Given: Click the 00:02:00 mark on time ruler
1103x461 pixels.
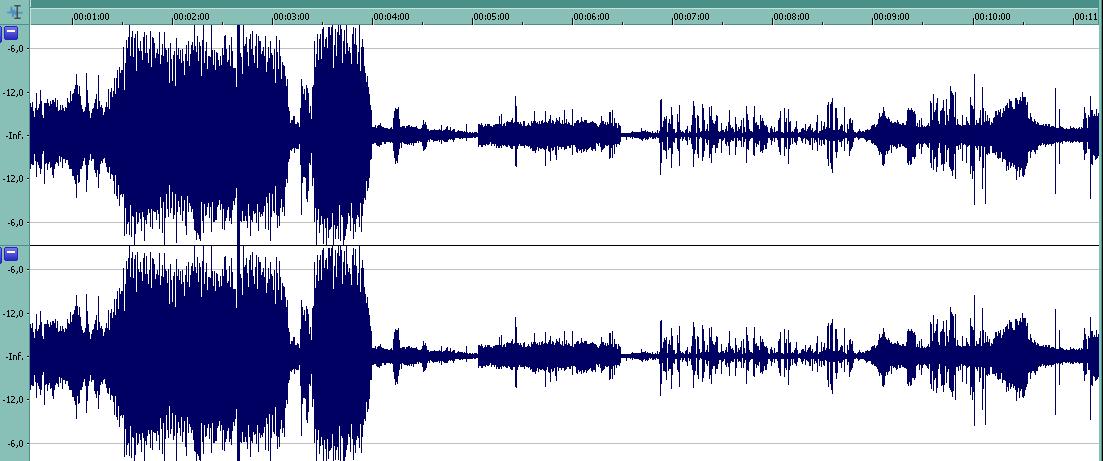Looking at the screenshot, I should coord(190,17).
